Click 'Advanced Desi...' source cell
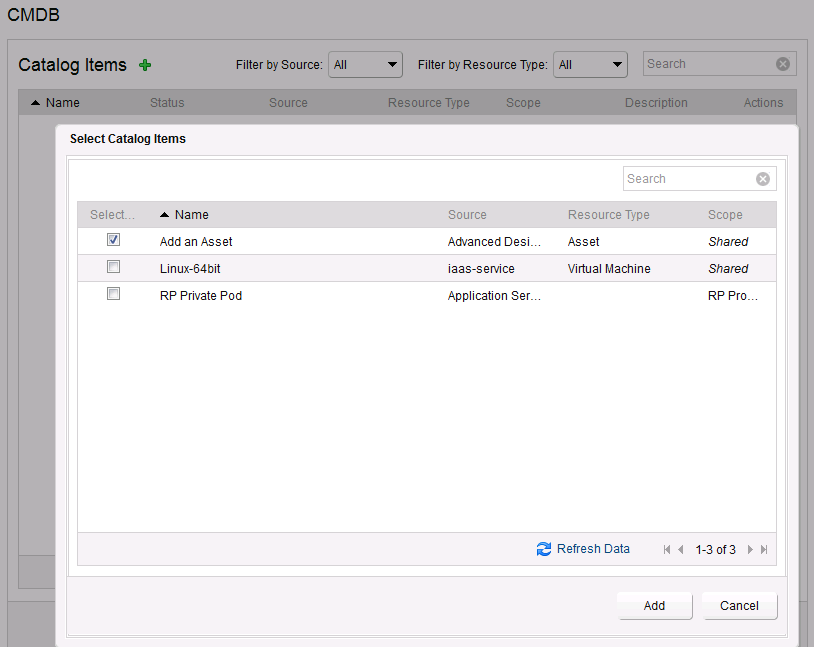This screenshot has height=647, width=814. (x=494, y=241)
